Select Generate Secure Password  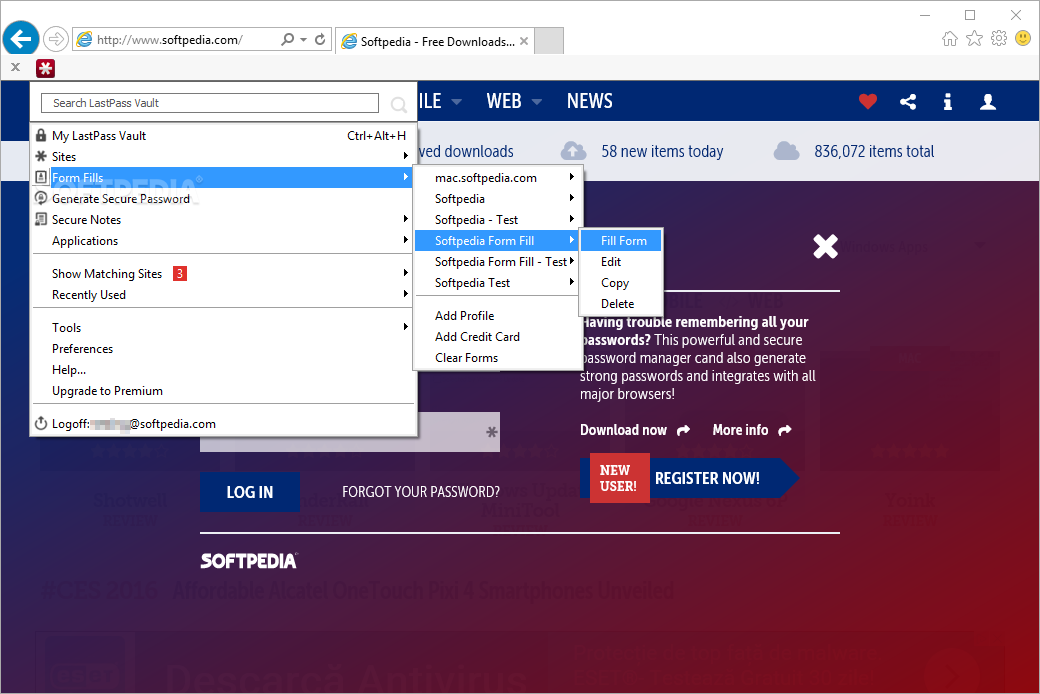coord(224,198)
